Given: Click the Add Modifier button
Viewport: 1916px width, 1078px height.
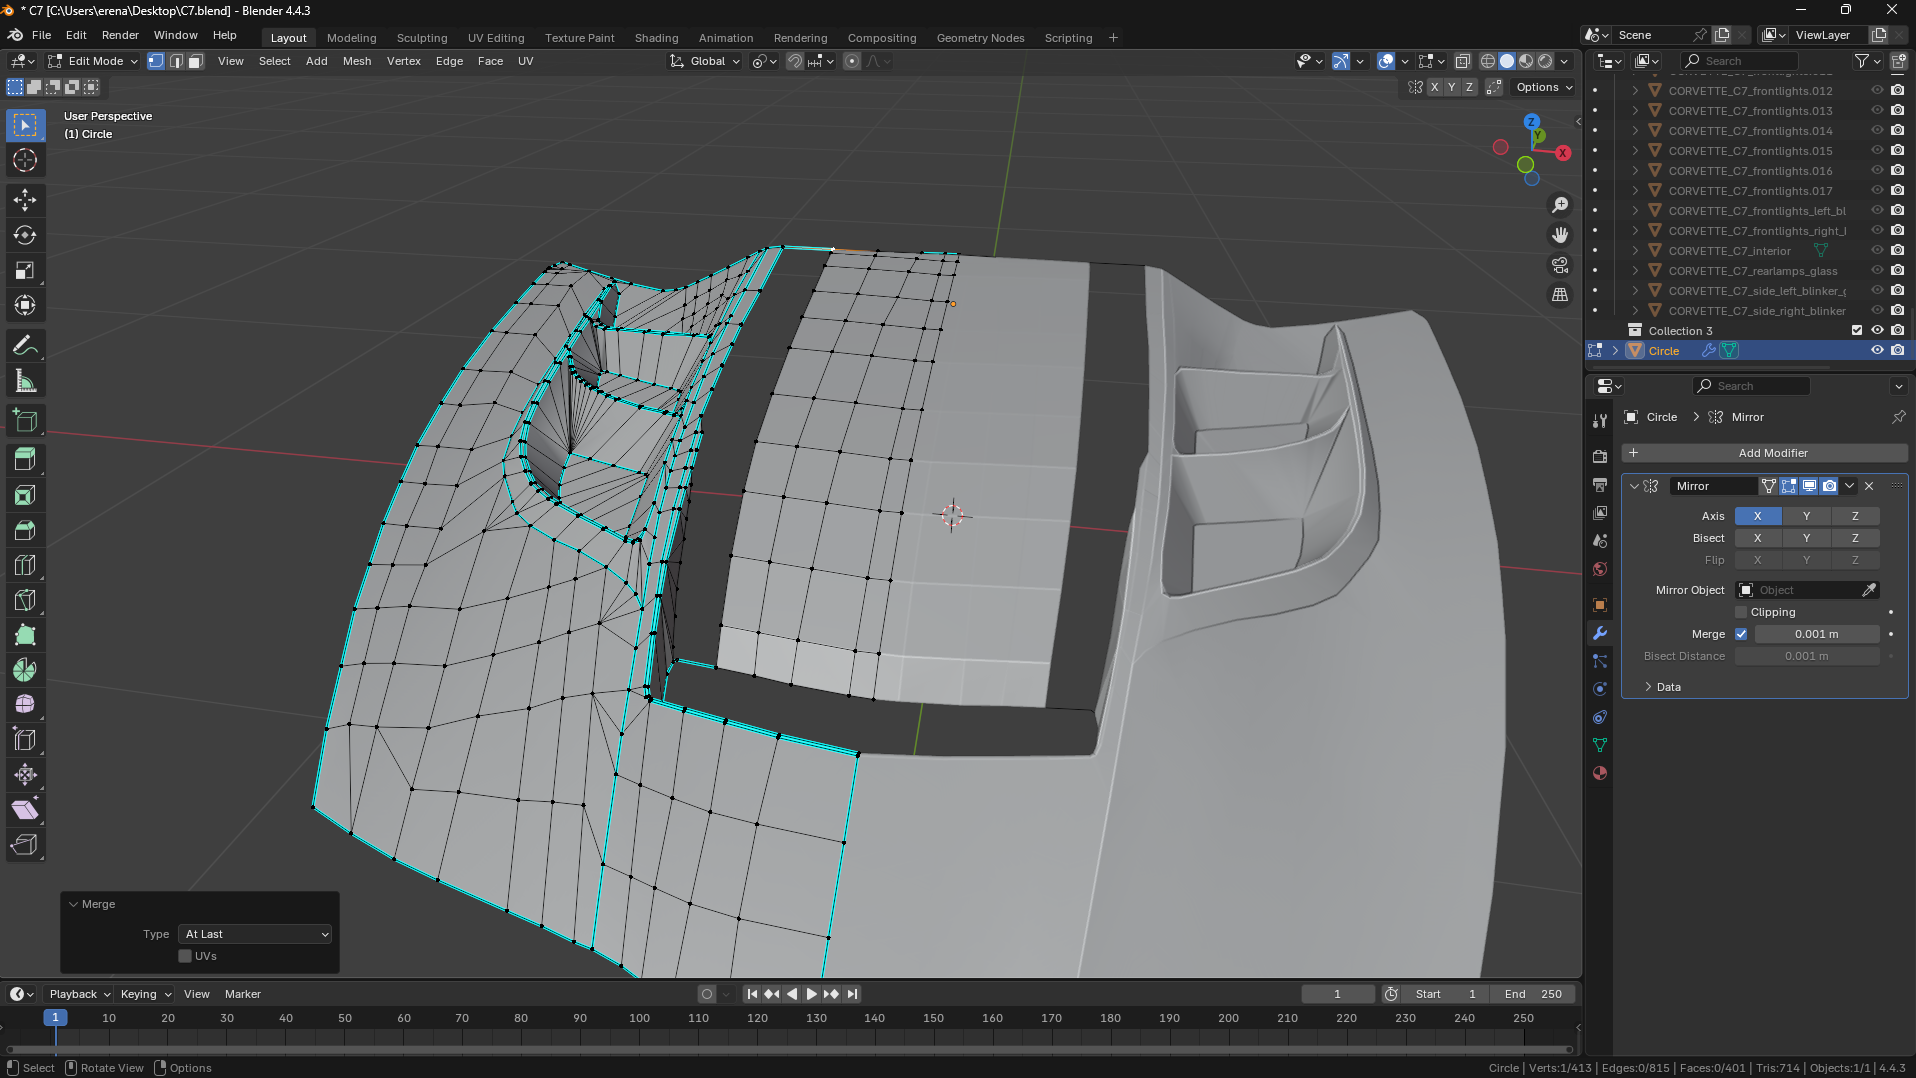Looking at the screenshot, I should tap(1765, 453).
